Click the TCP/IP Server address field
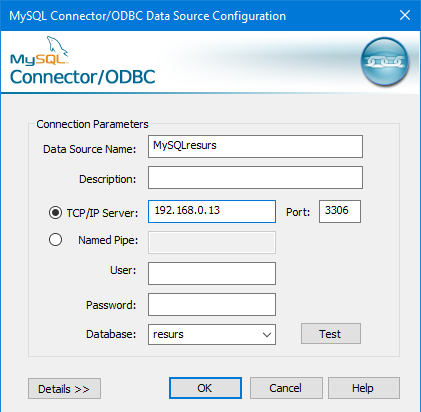The width and height of the screenshot is (421, 412). coord(212,211)
